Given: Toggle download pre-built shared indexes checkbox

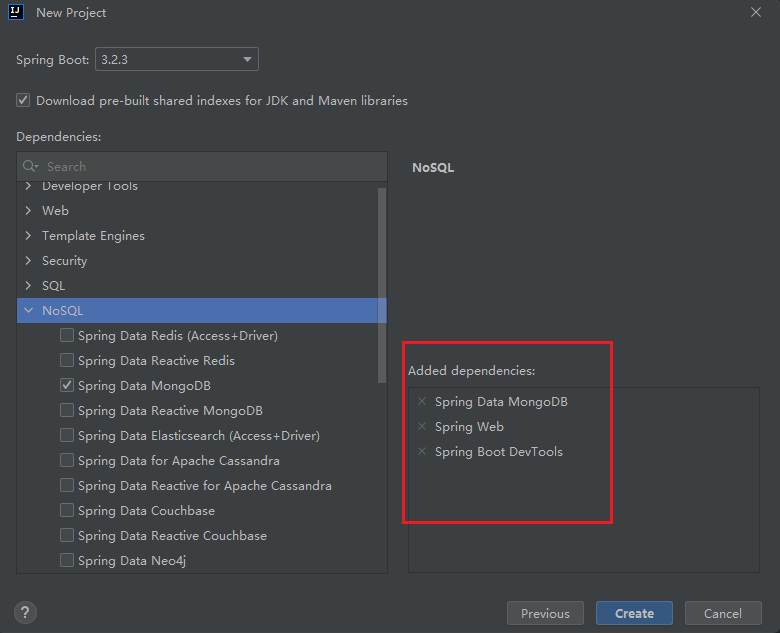Looking at the screenshot, I should click(23, 100).
